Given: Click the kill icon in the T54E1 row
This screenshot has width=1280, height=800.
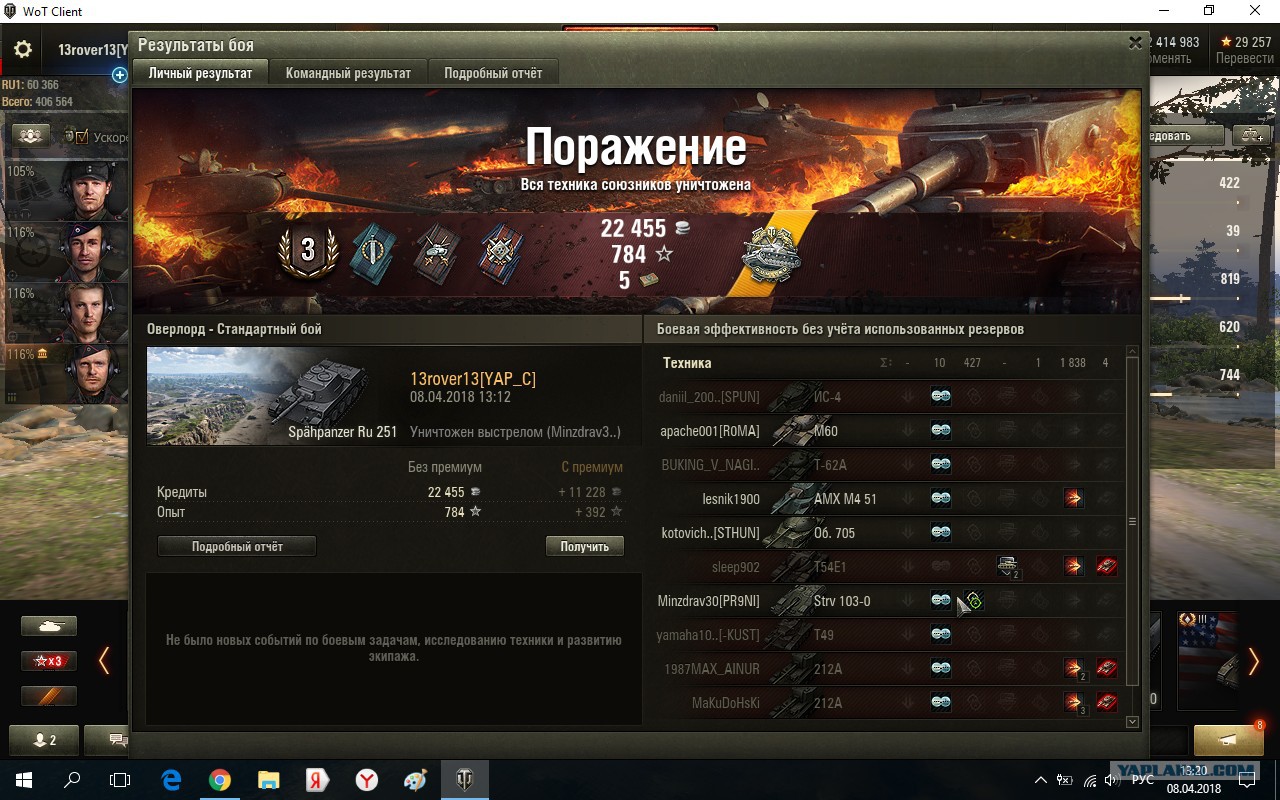Looking at the screenshot, I should (1106, 566).
